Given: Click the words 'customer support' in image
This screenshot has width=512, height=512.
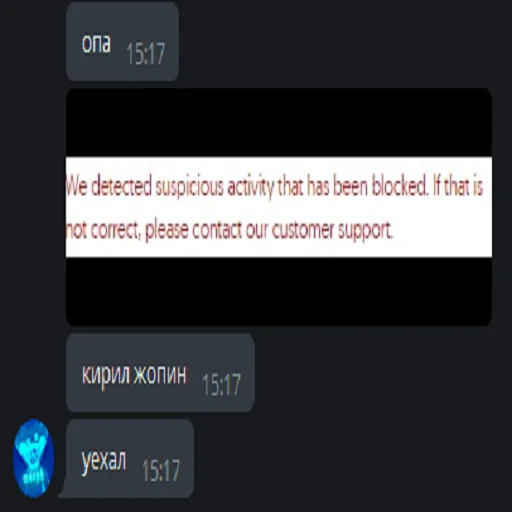Looking at the screenshot, I should [x=332, y=230].
